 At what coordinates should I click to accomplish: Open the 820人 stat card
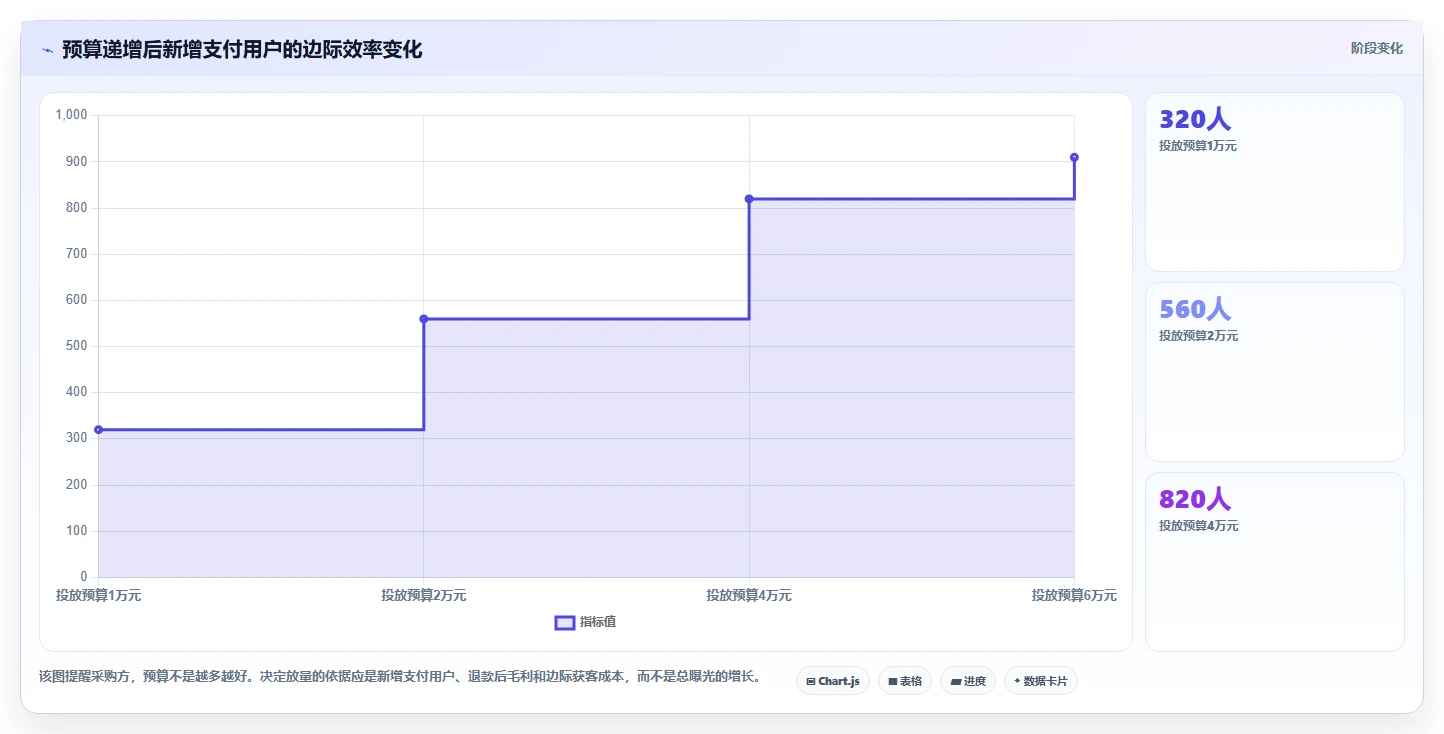pos(1275,562)
